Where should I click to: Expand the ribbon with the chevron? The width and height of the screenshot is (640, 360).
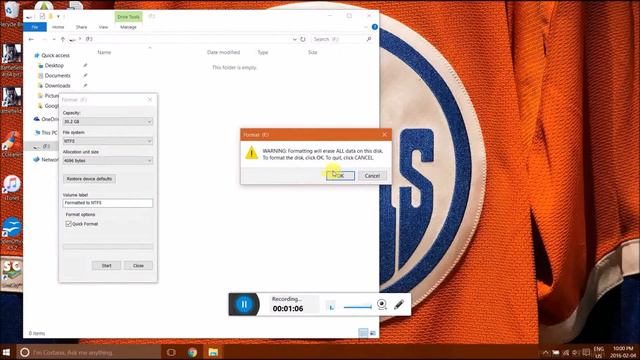(366, 27)
